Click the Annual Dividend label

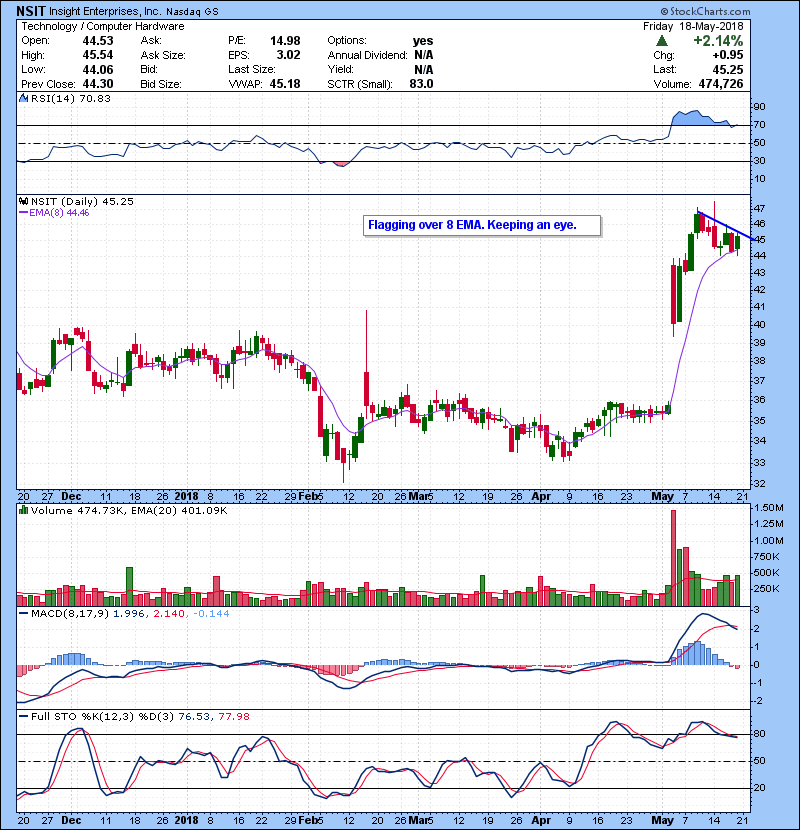tap(367, 55)
